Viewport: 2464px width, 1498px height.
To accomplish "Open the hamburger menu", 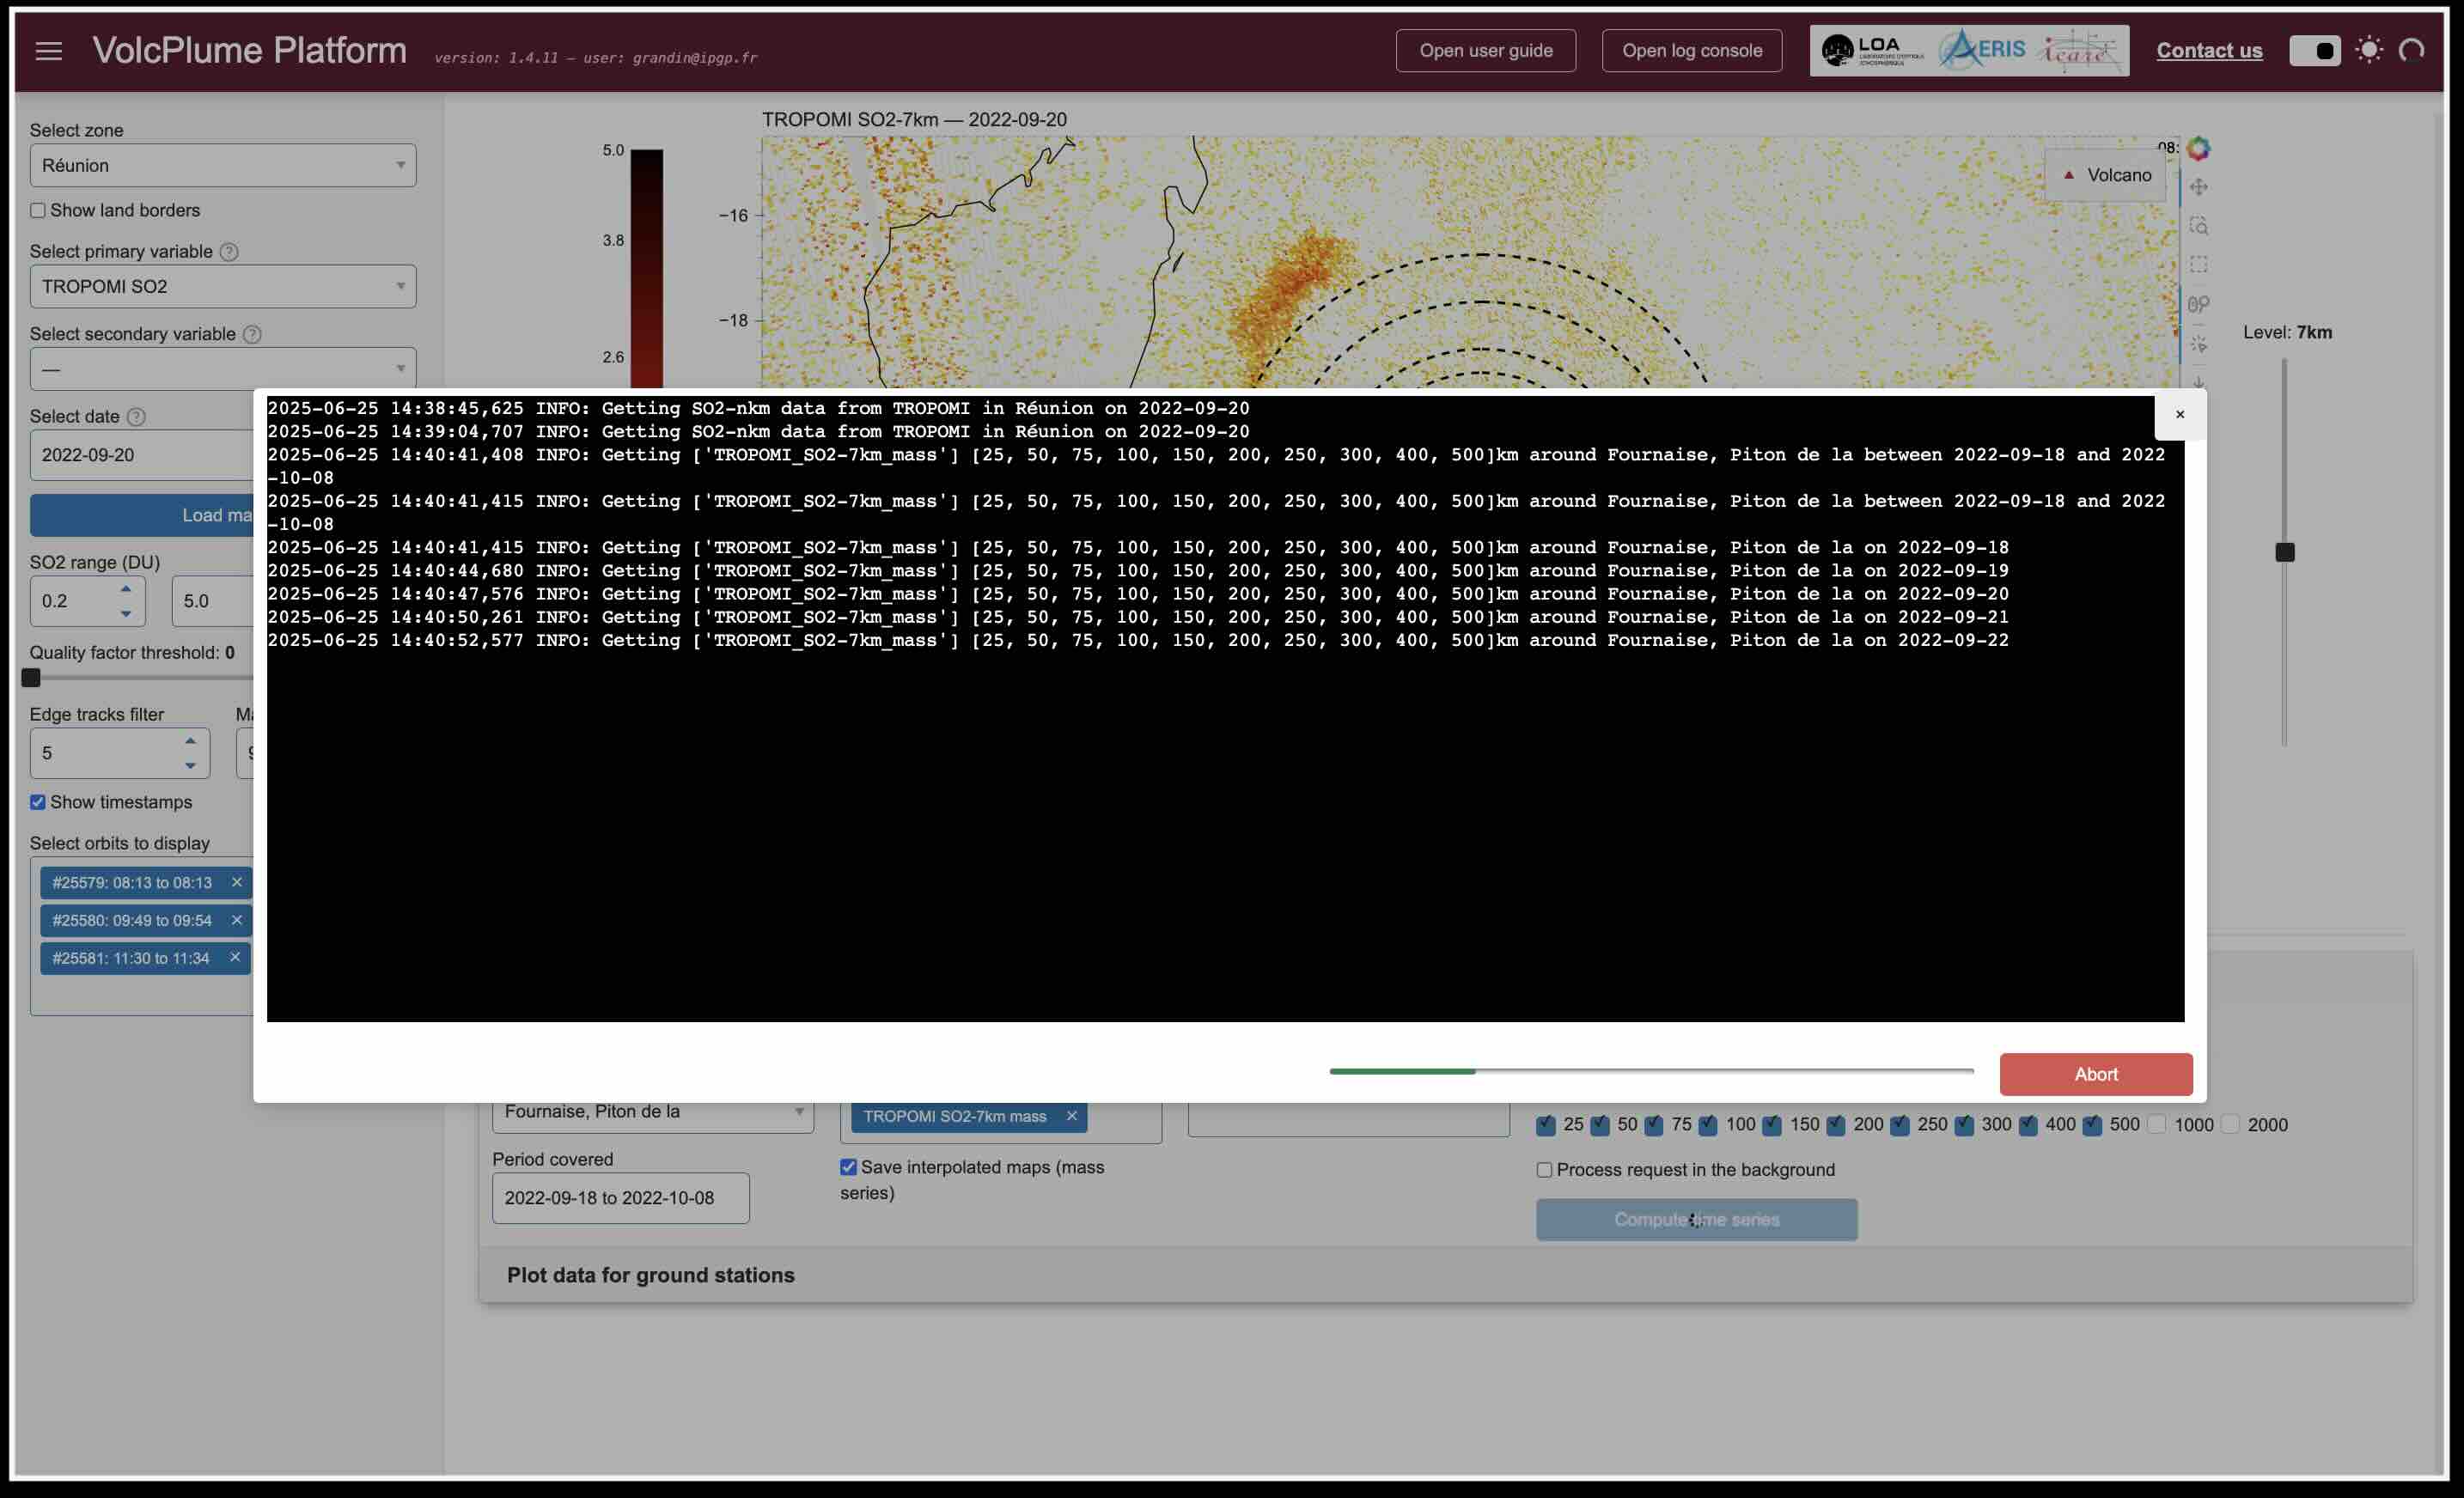I will click(x=48, y=51).
